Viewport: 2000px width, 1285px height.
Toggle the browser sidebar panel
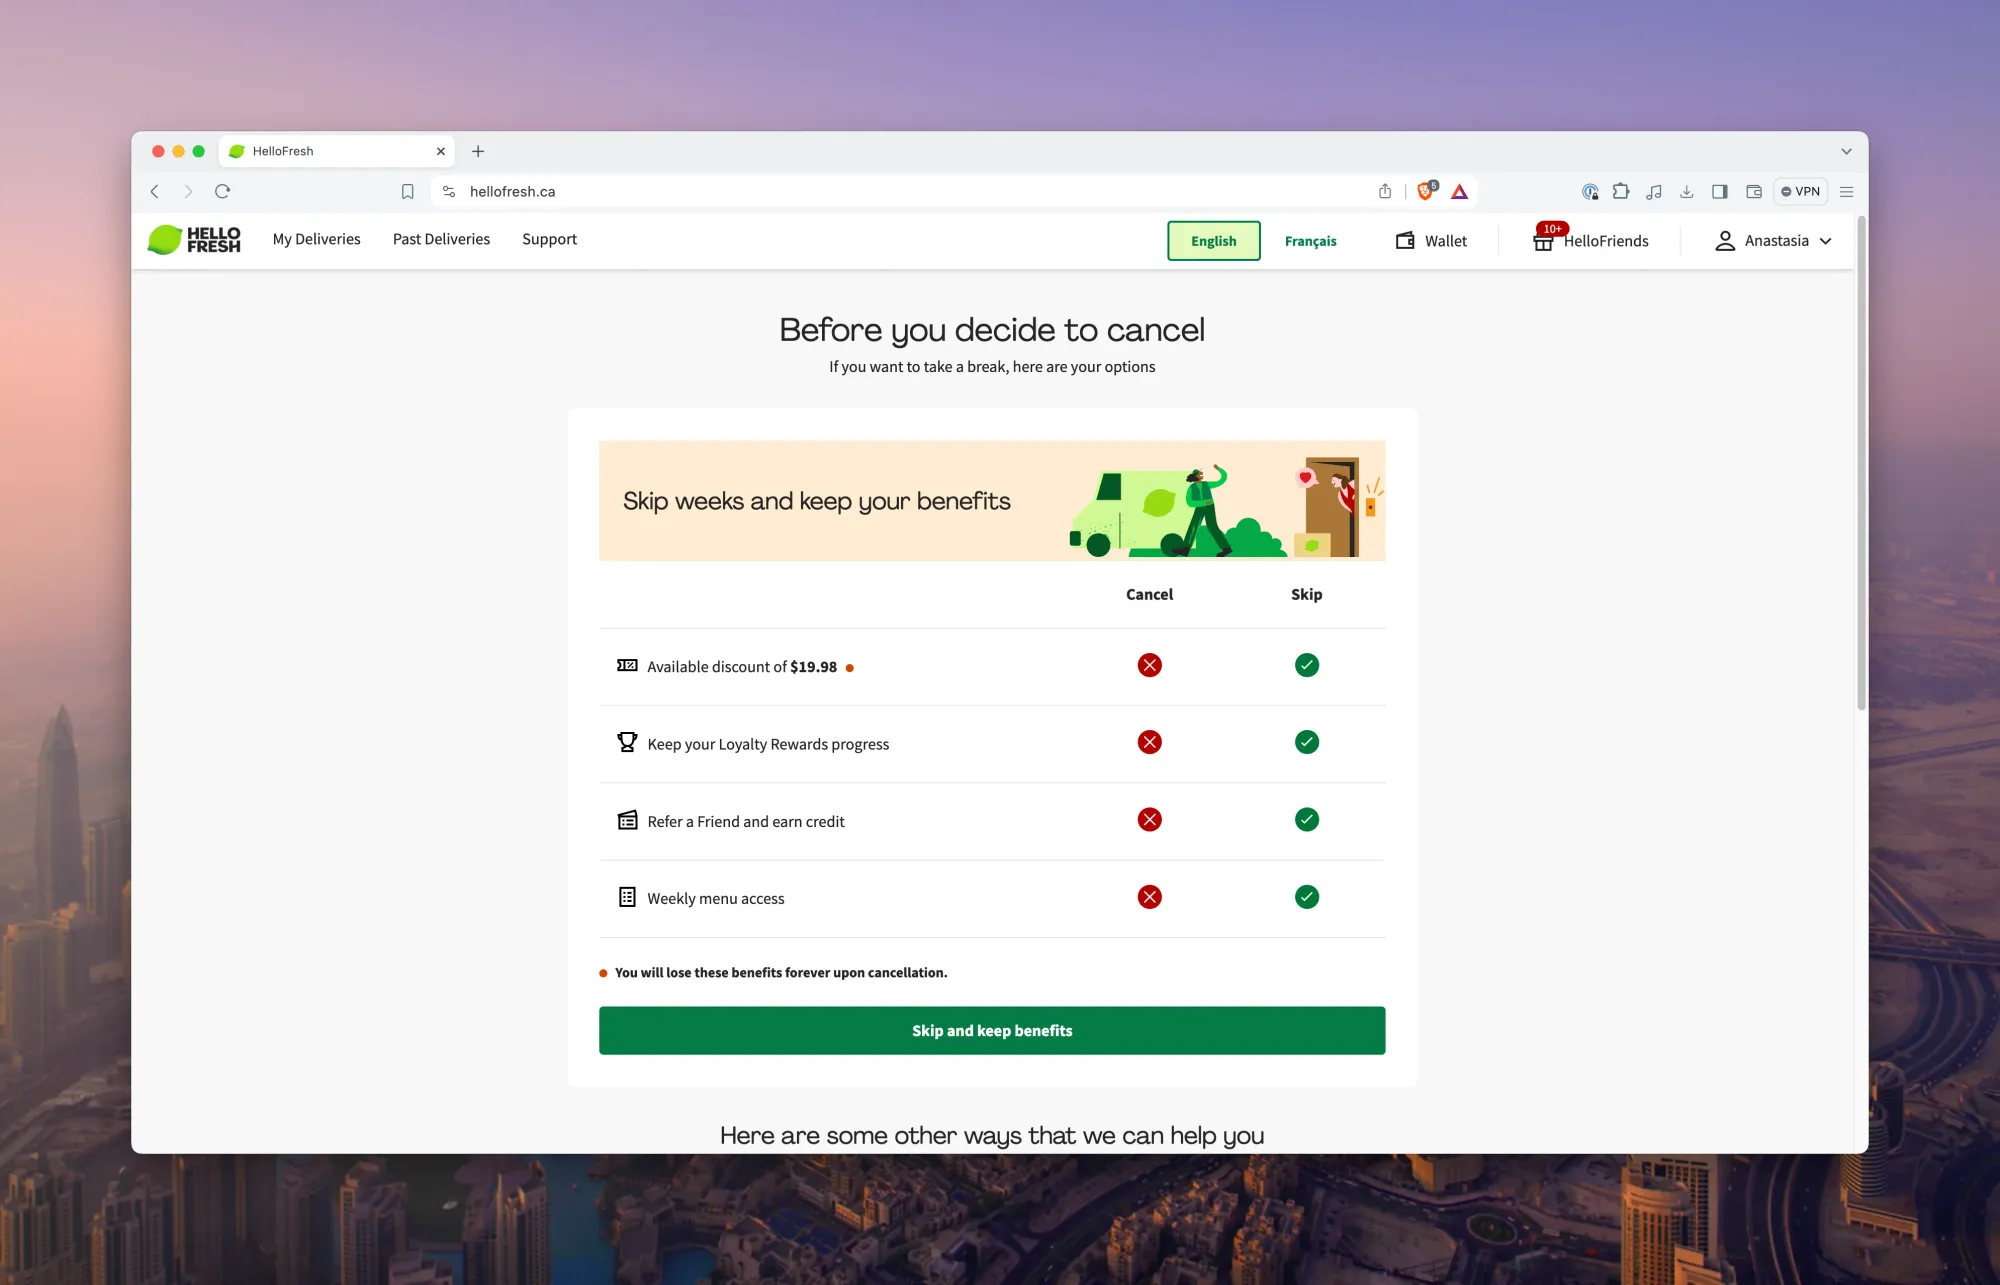click(x=1720, y=191)
